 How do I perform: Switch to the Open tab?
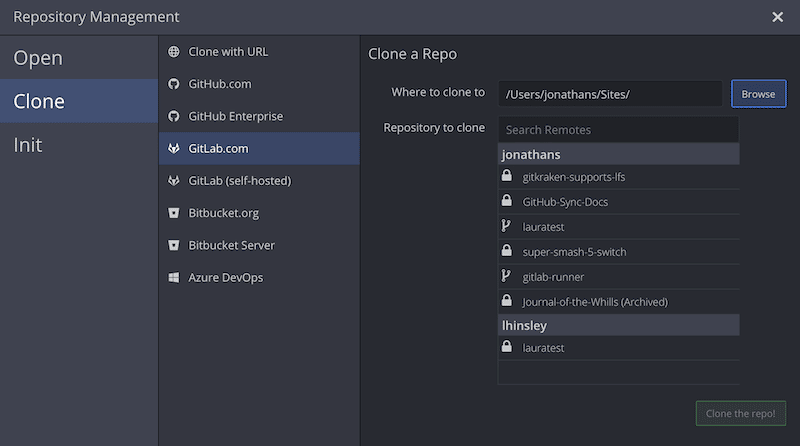38,58
